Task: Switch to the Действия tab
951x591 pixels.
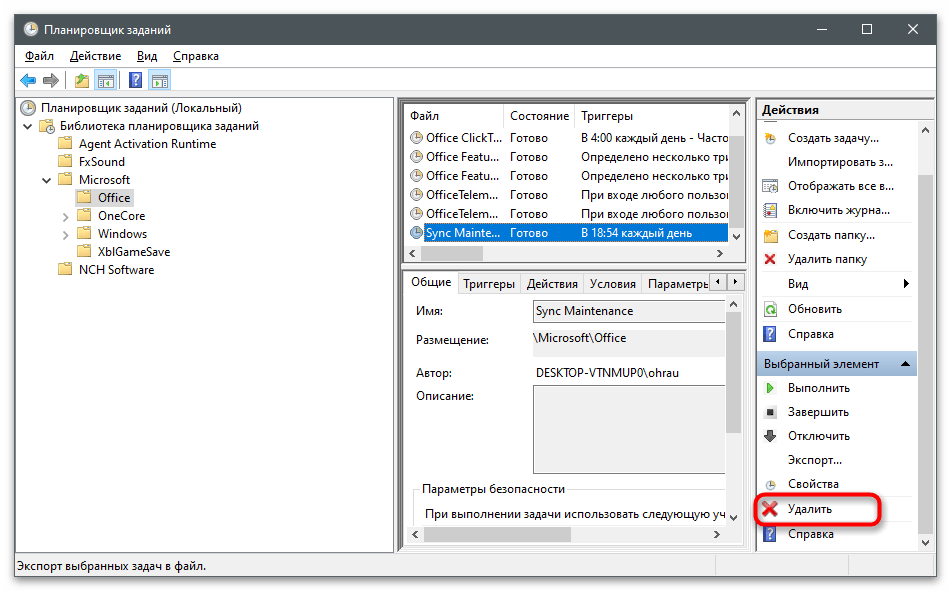Action: (x=552, y=284)
